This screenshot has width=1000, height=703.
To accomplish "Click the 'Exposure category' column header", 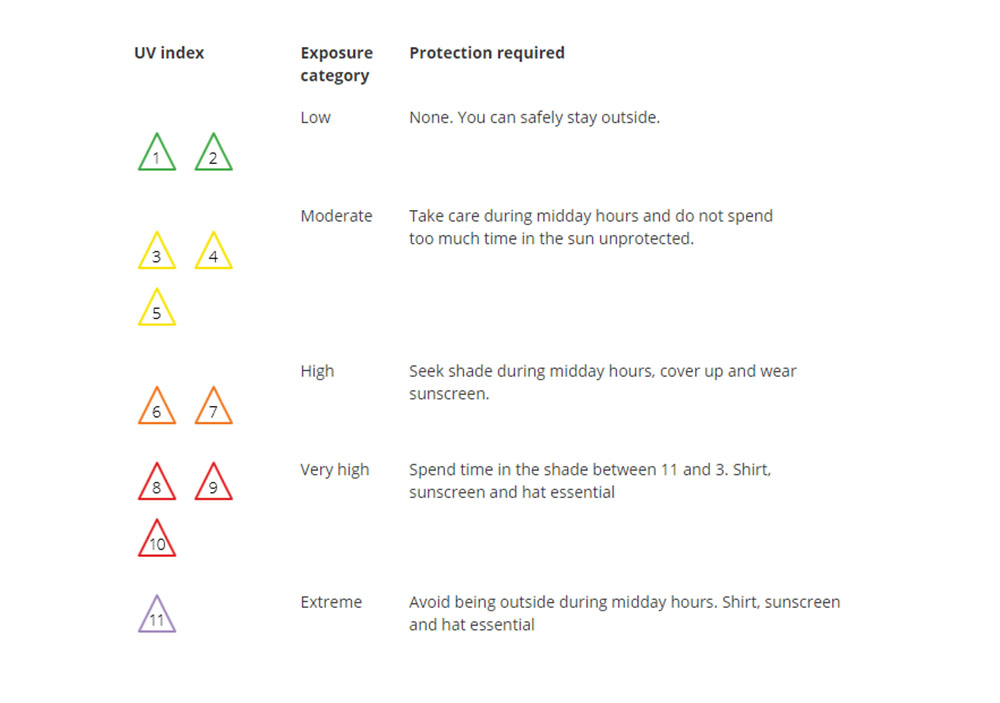I will click(337, 64).
